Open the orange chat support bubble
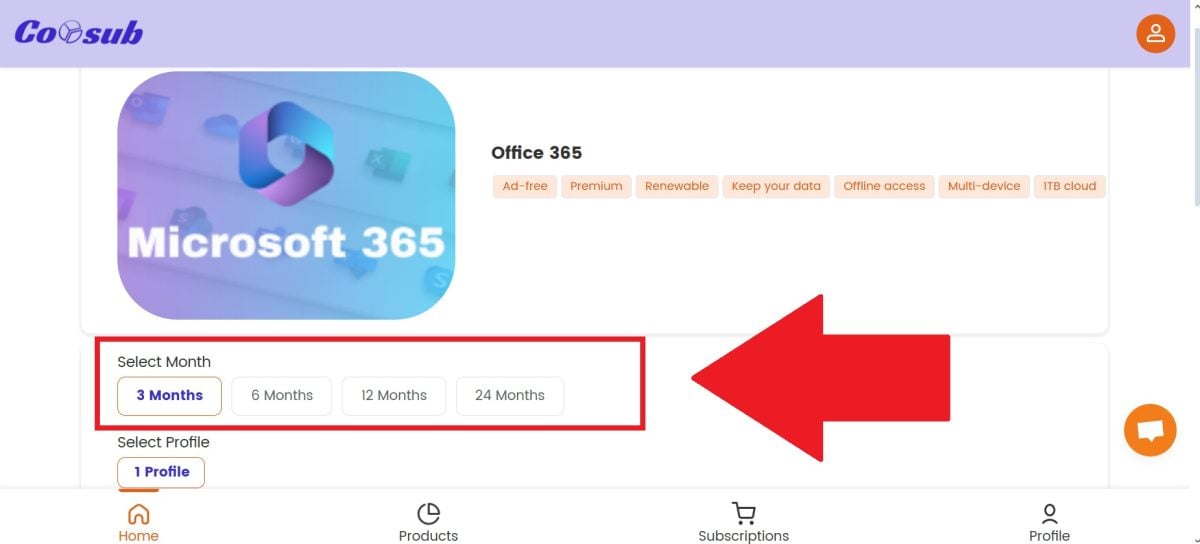1200x544 pixels. pyautogui.click(x=1150, y=430)
